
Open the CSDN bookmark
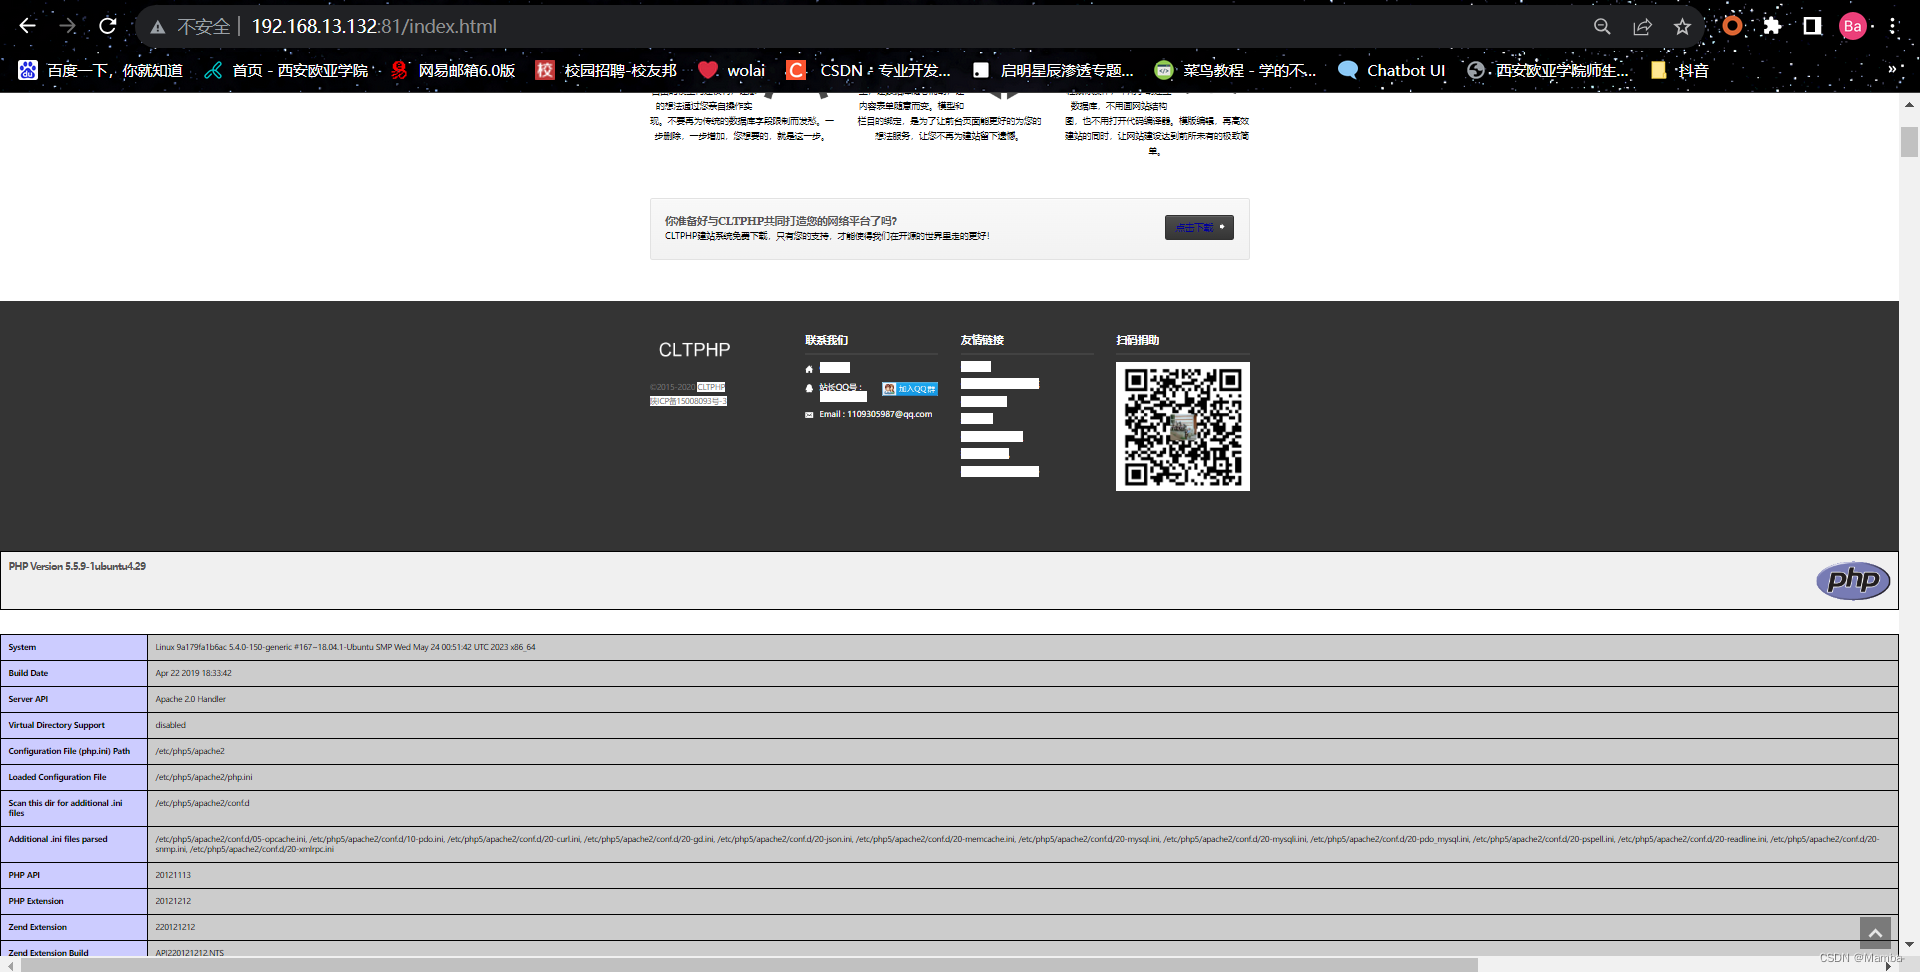pos(868,70)
